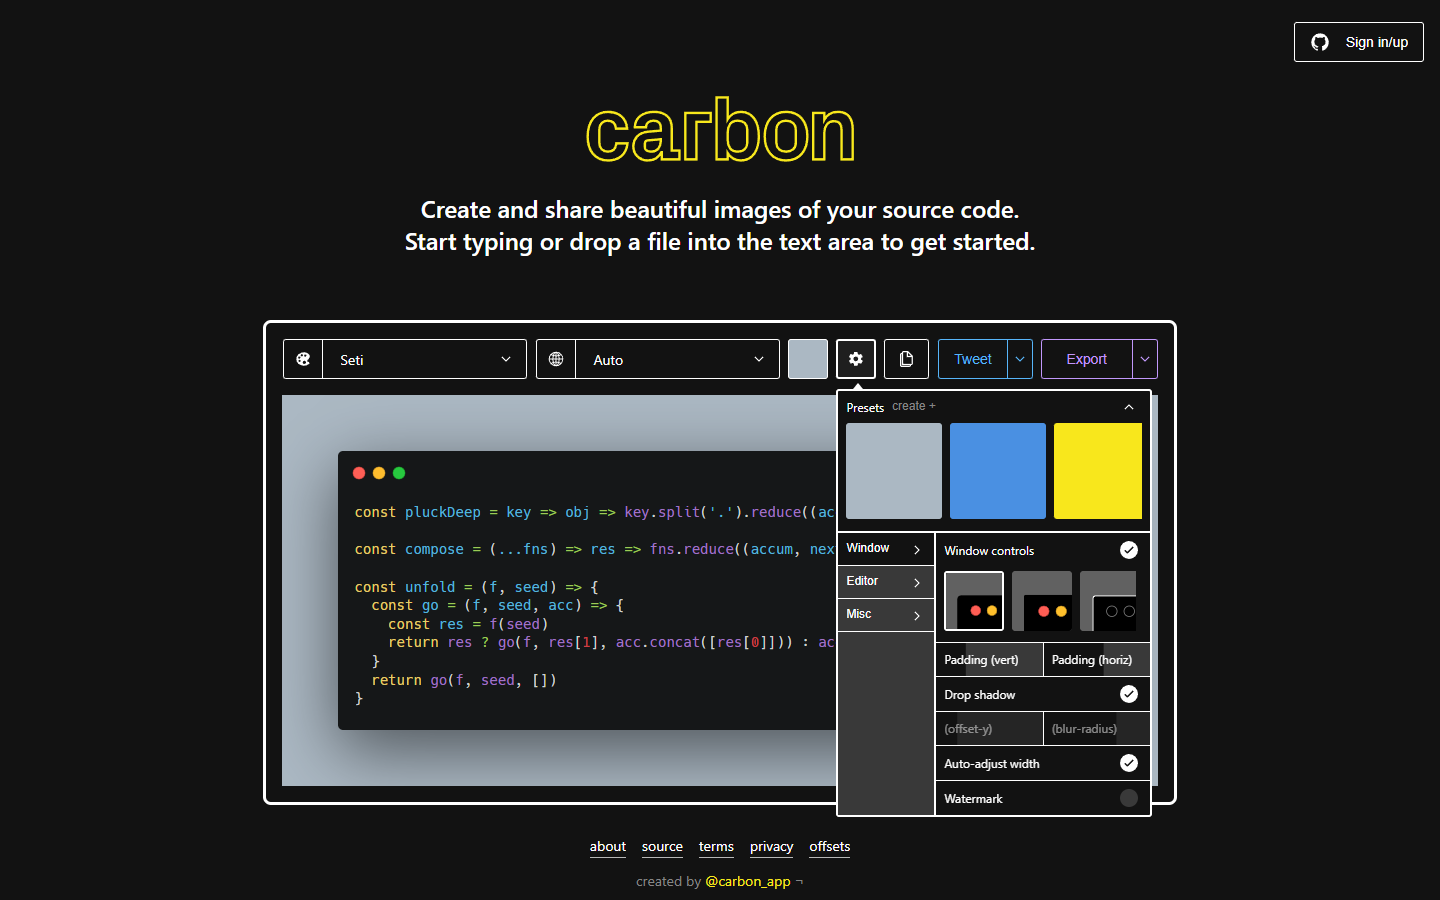Select the gray preset swatch
1440x900 pixels.
(x=894, y=471)
